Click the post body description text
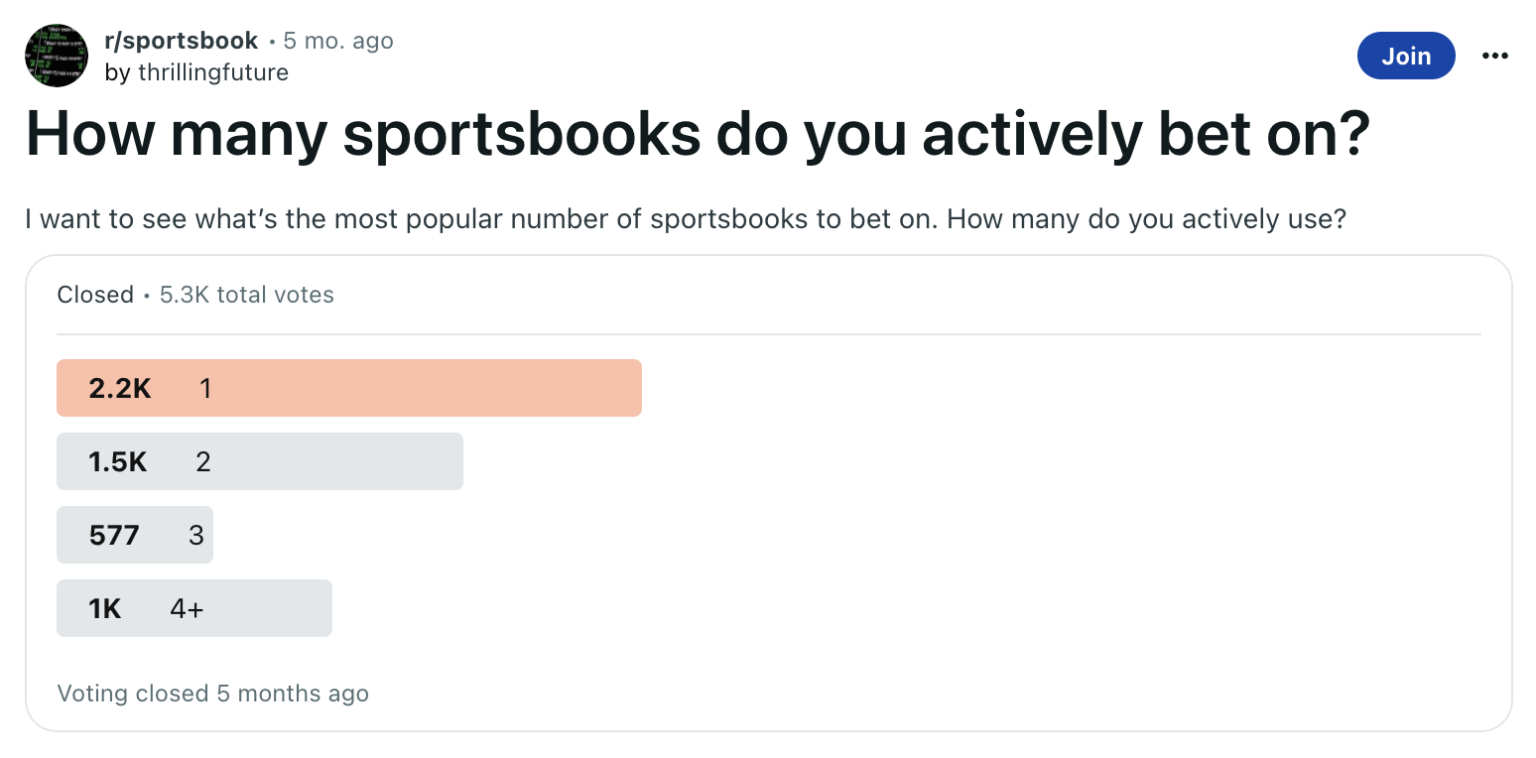The height and width of the screenshot is (758, 1536). (x=685, y=219)
